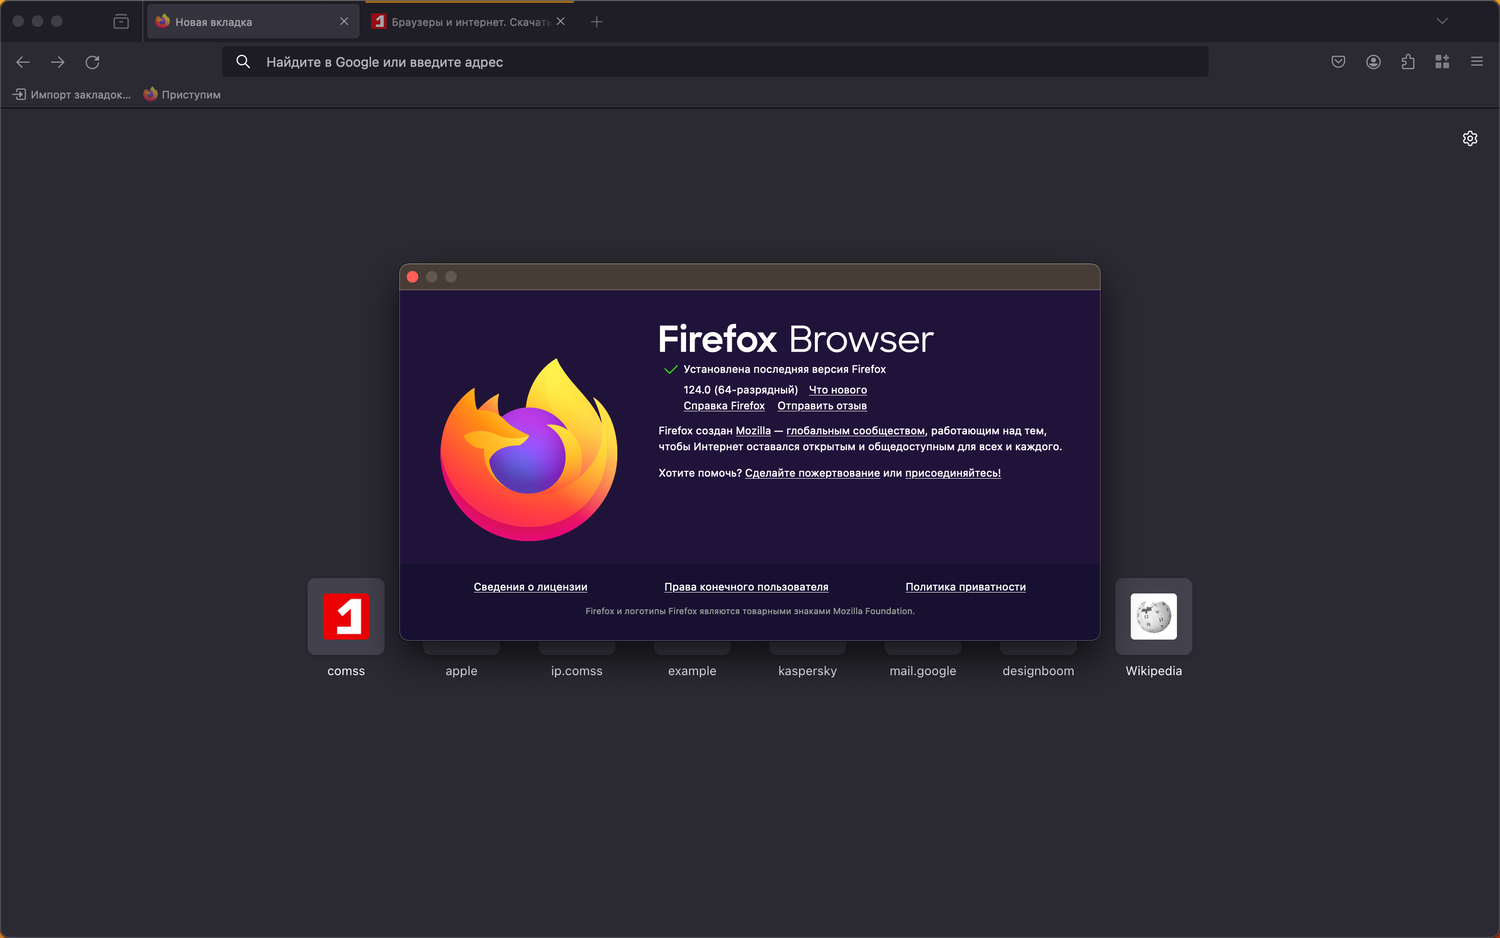
Task: Switch to the Браузеры и интернет tab
Action: tap(469, 21)
